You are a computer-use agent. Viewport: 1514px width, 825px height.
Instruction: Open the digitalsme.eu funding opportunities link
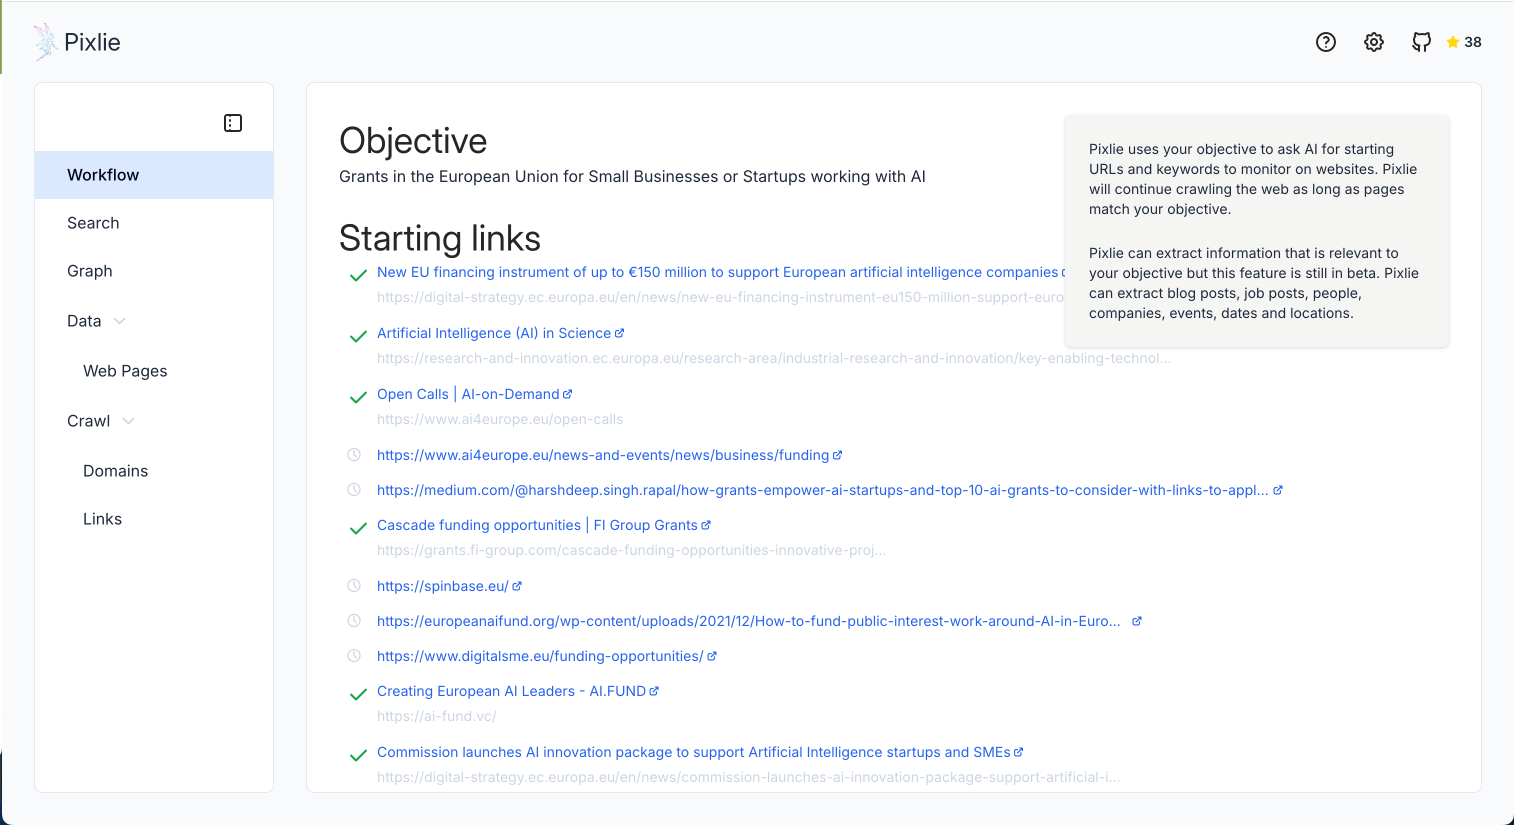click(540, 656)
